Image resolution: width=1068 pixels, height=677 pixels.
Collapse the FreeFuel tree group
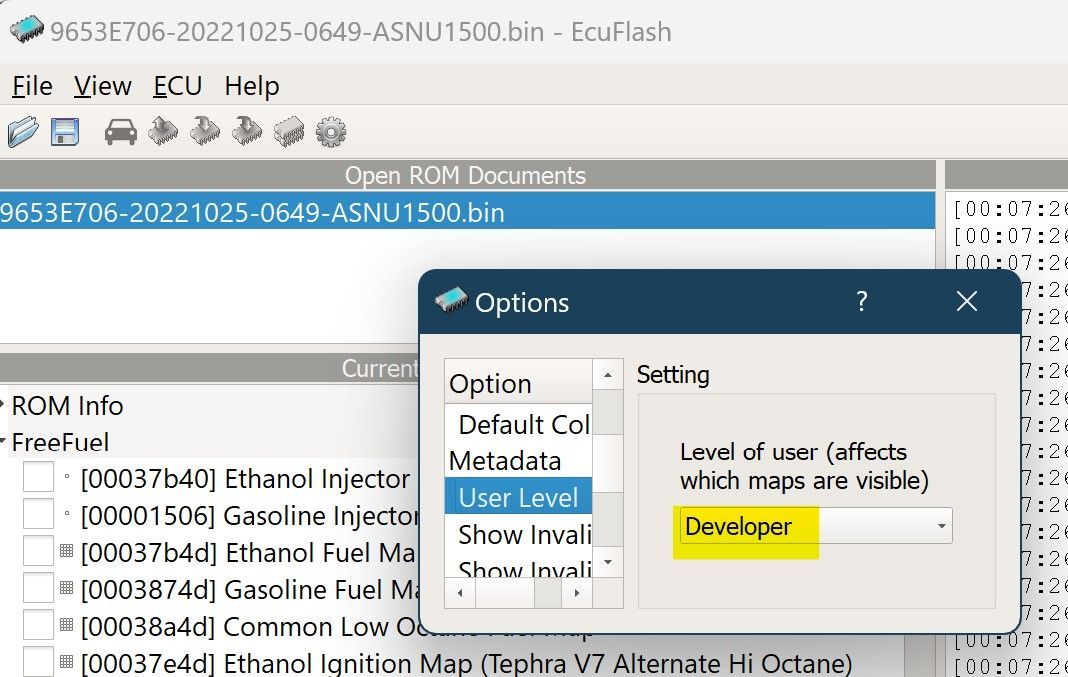click(x=4, y=442)
